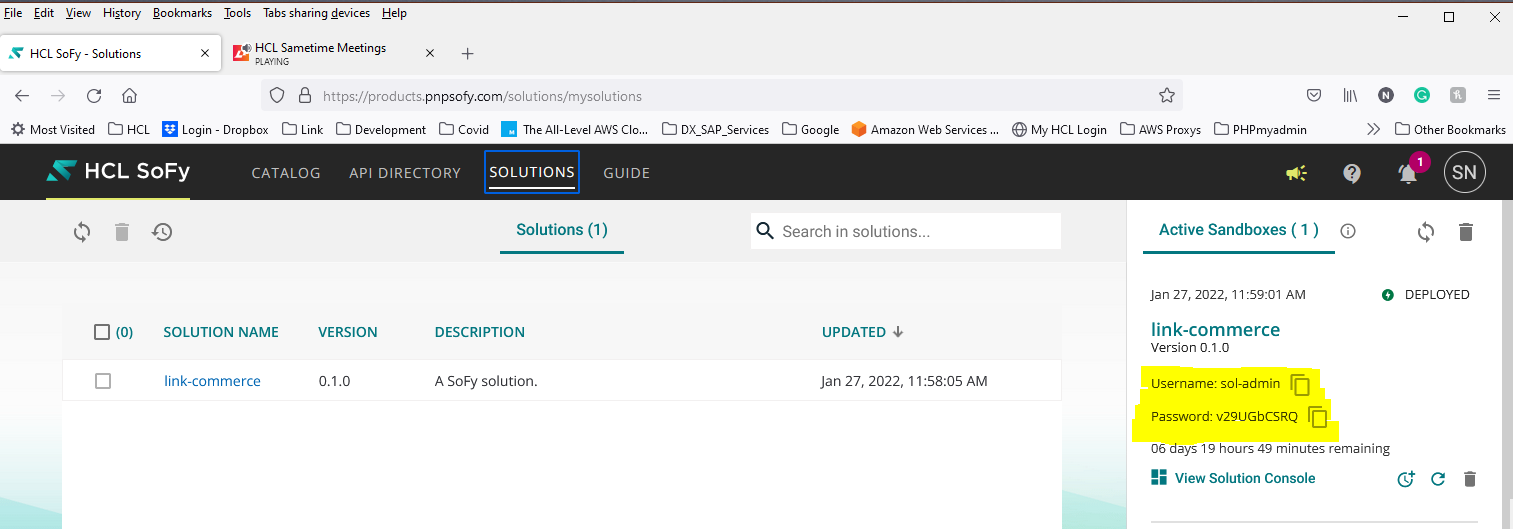Open the solutions history clock icon
1513x529 pixels.
[162, 232]
